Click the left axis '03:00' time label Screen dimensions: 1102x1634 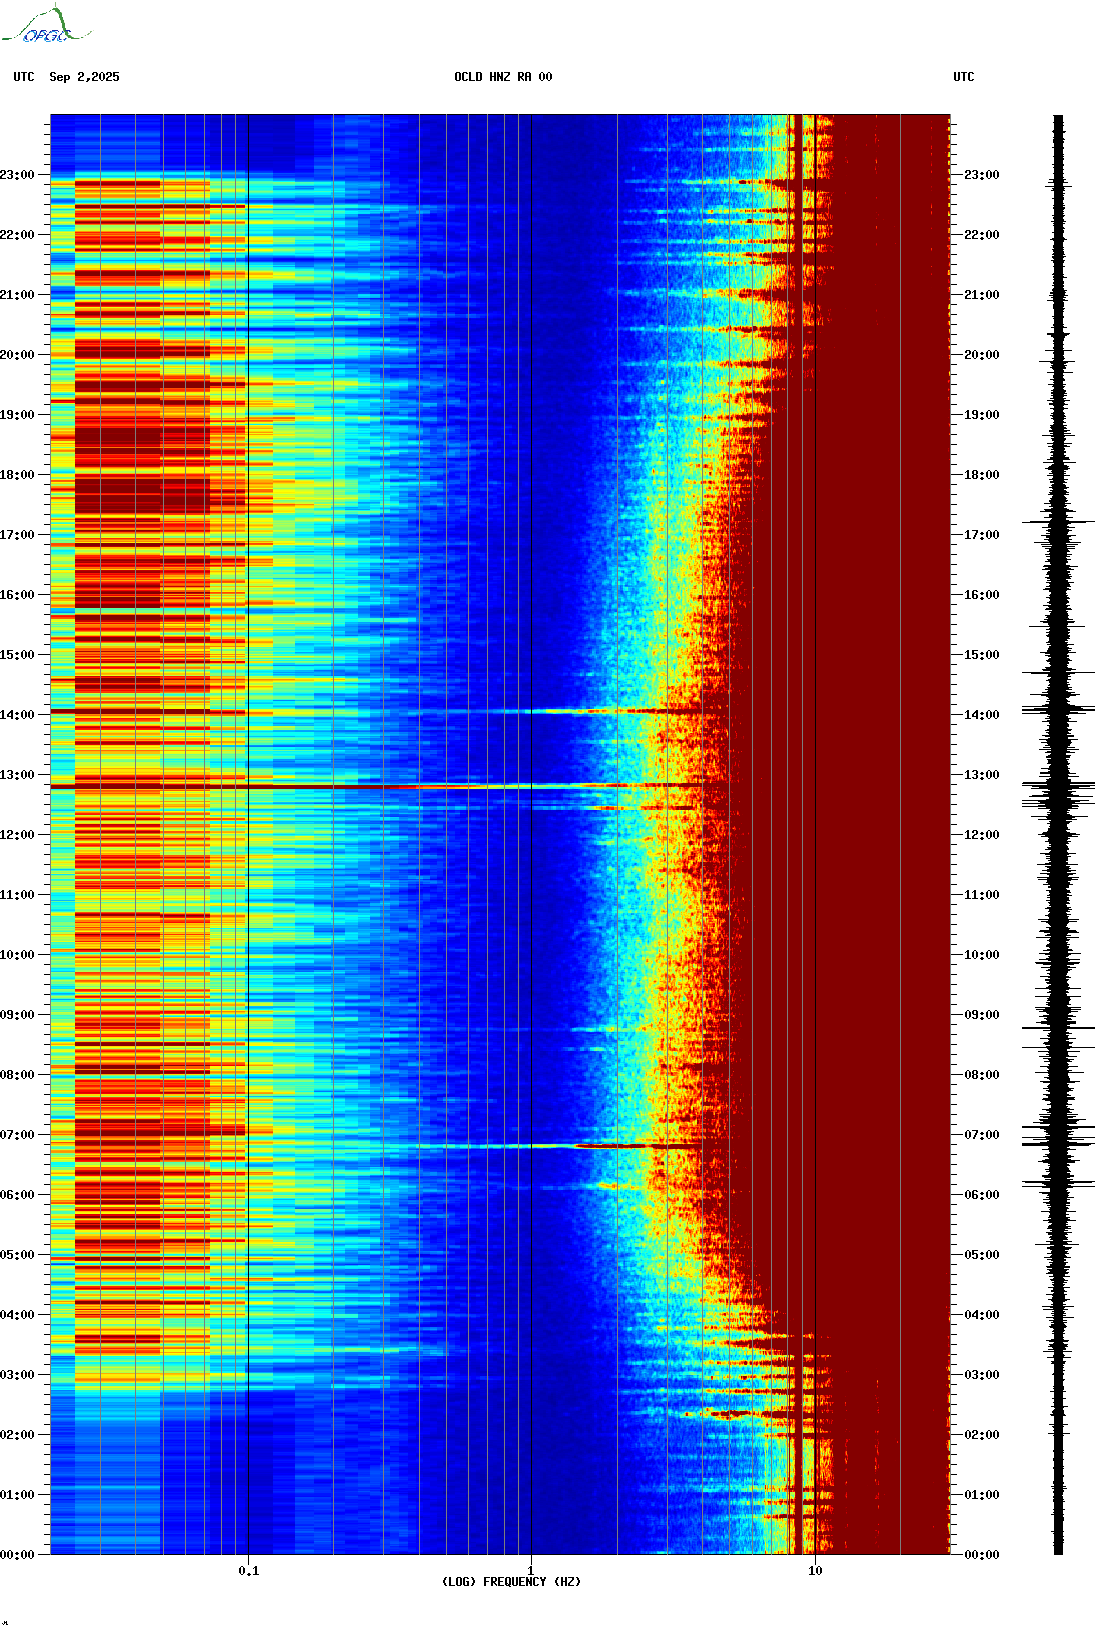click(17, 1375)
